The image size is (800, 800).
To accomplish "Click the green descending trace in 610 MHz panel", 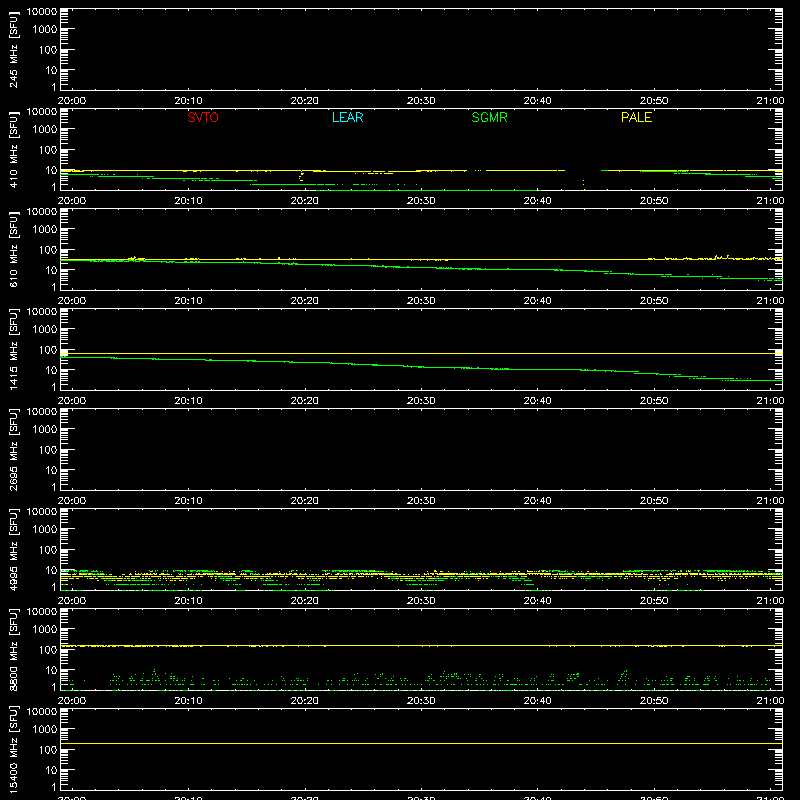I will [421, 267].
